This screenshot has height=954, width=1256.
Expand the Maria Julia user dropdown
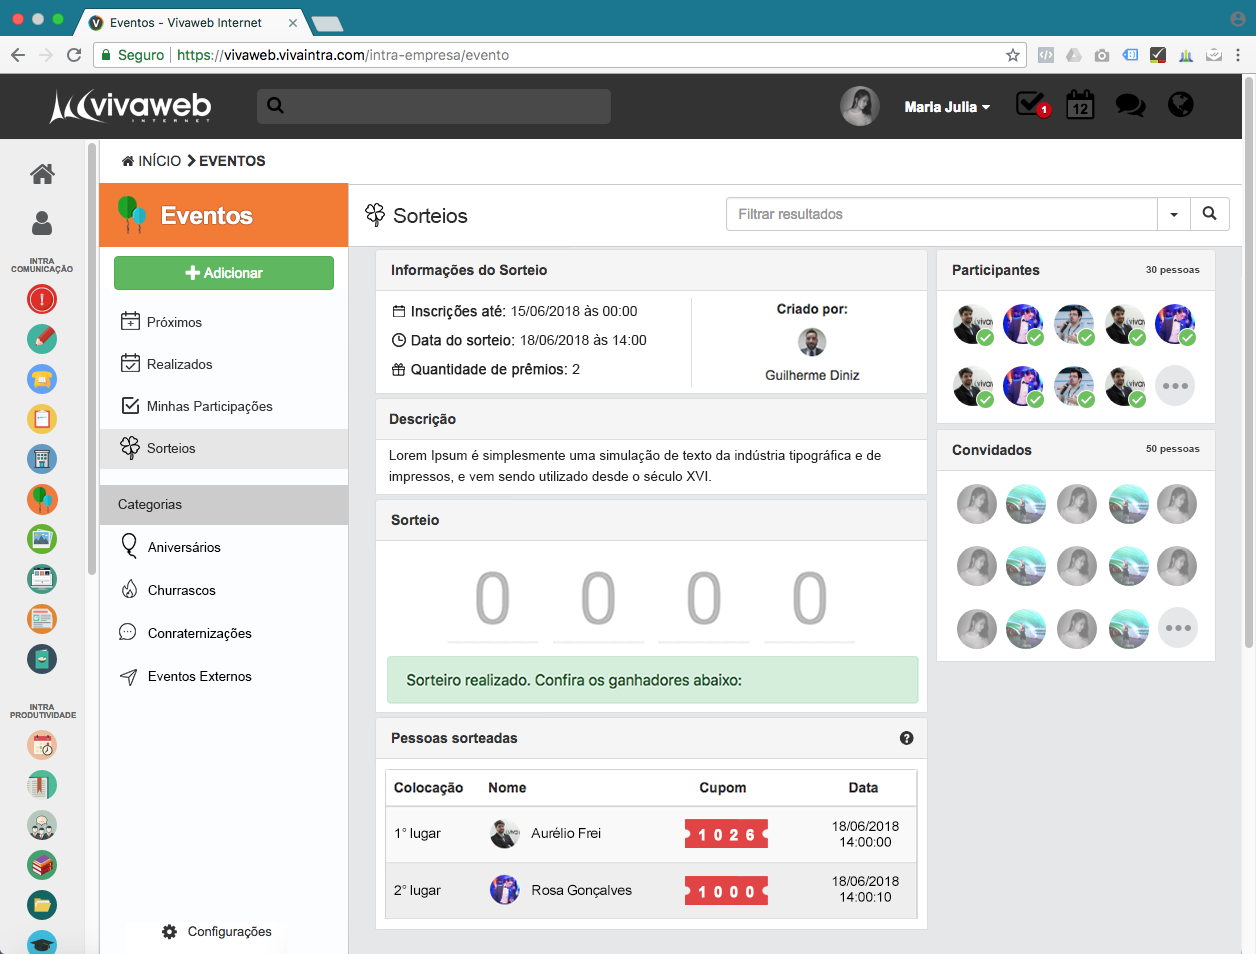(x=946, y=107)
